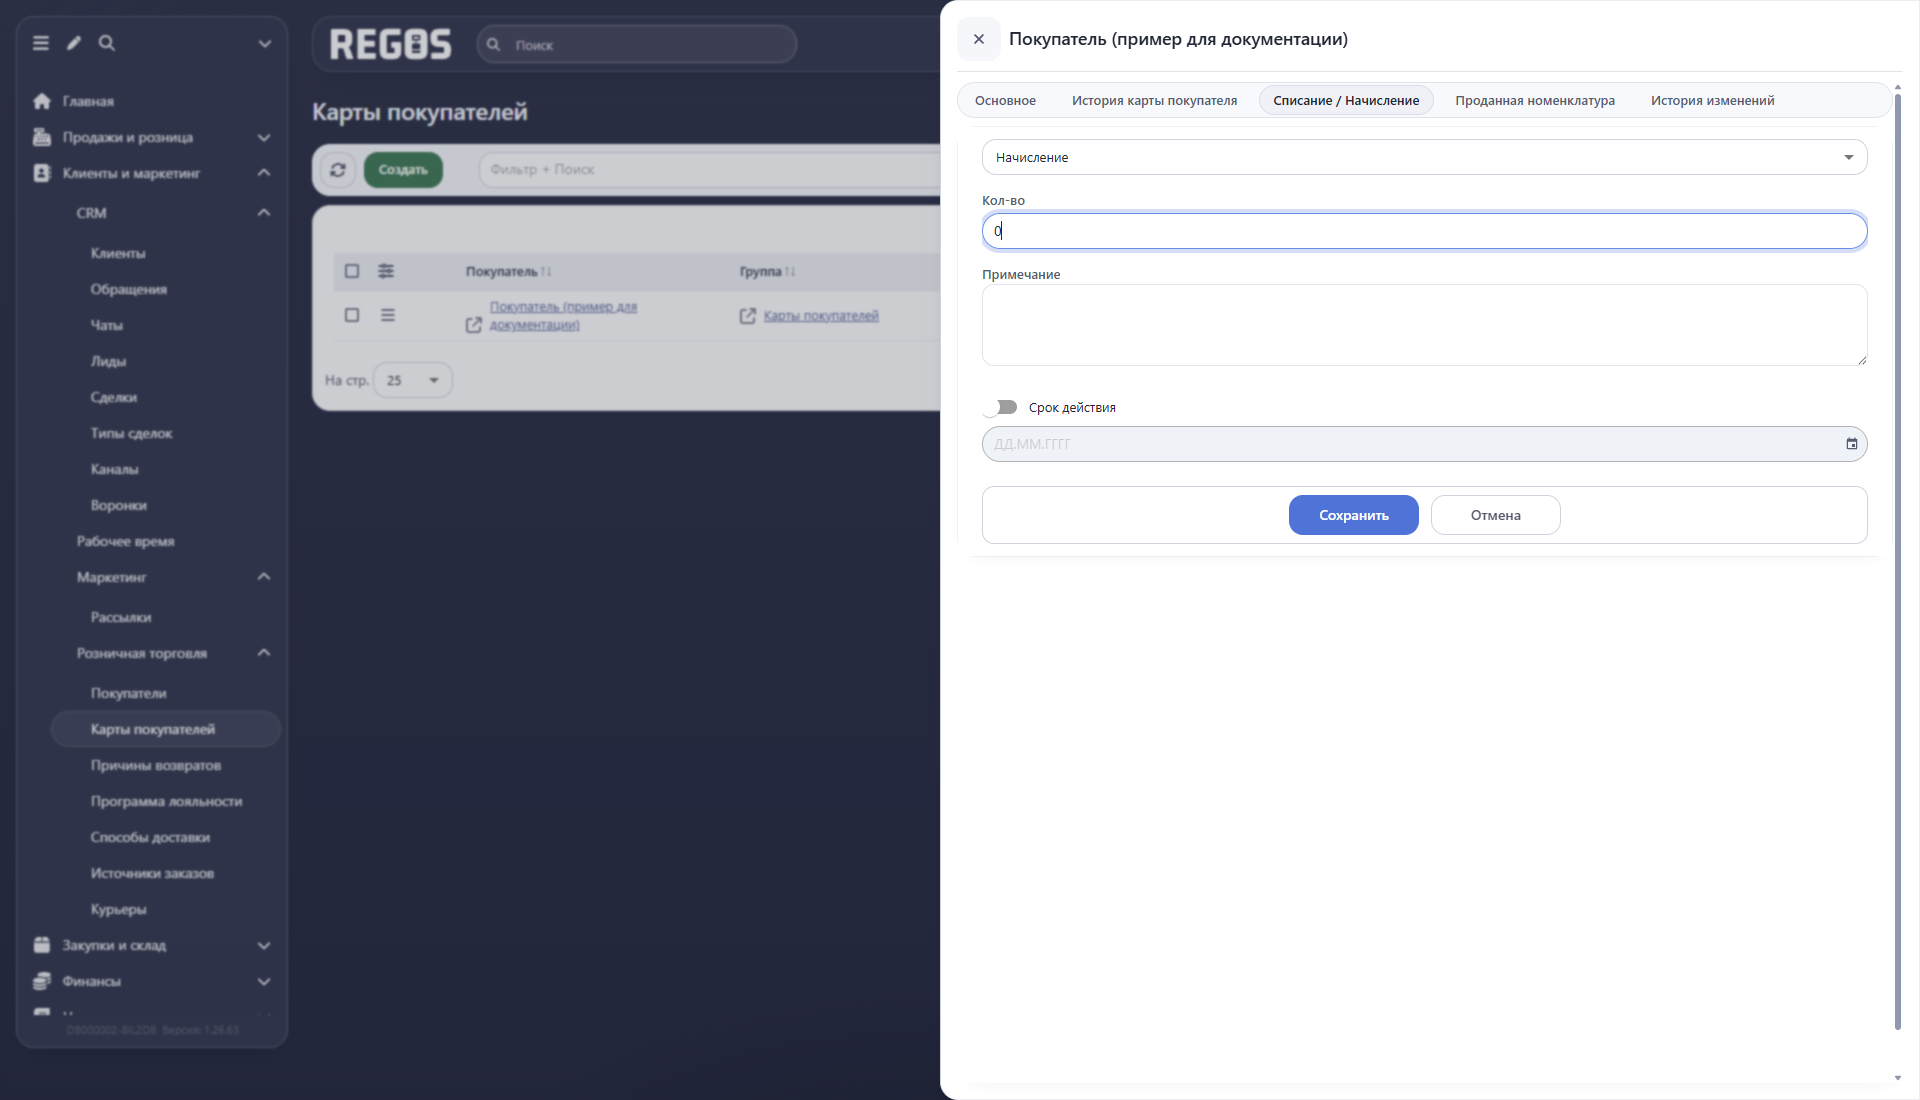
Task: Click the Финансы coins icon
Action: (x=42, y=981)
